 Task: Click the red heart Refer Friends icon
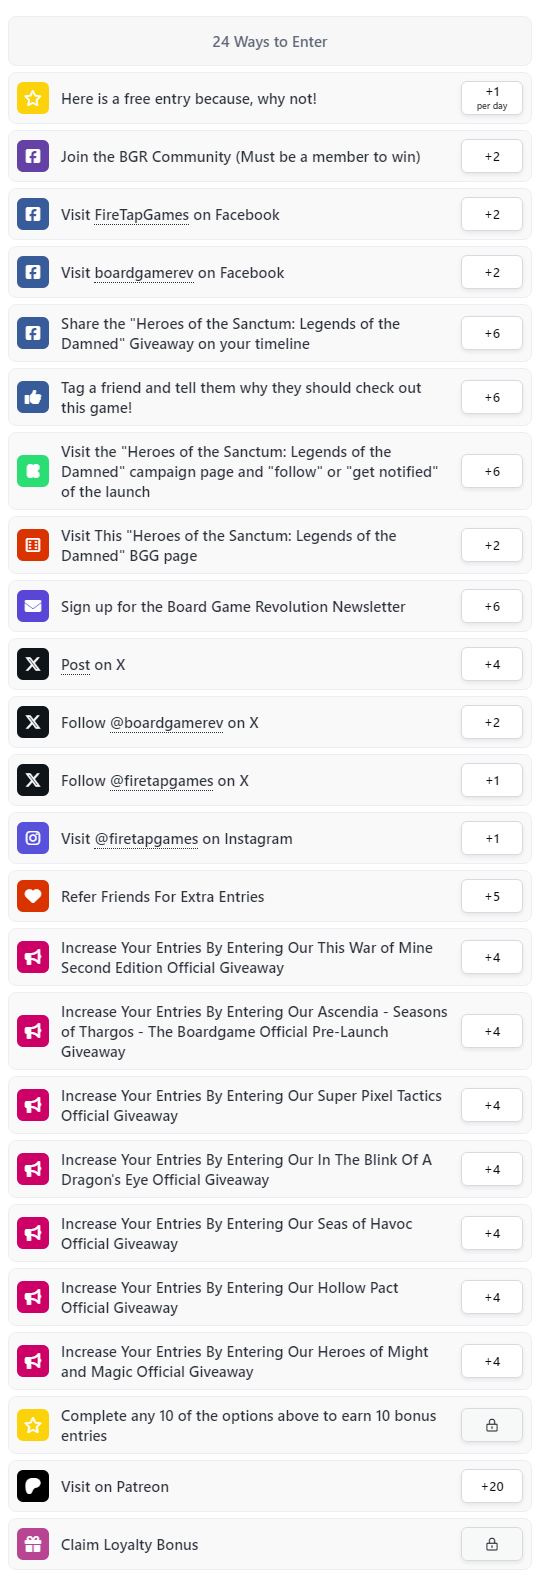tap(33, 896)
